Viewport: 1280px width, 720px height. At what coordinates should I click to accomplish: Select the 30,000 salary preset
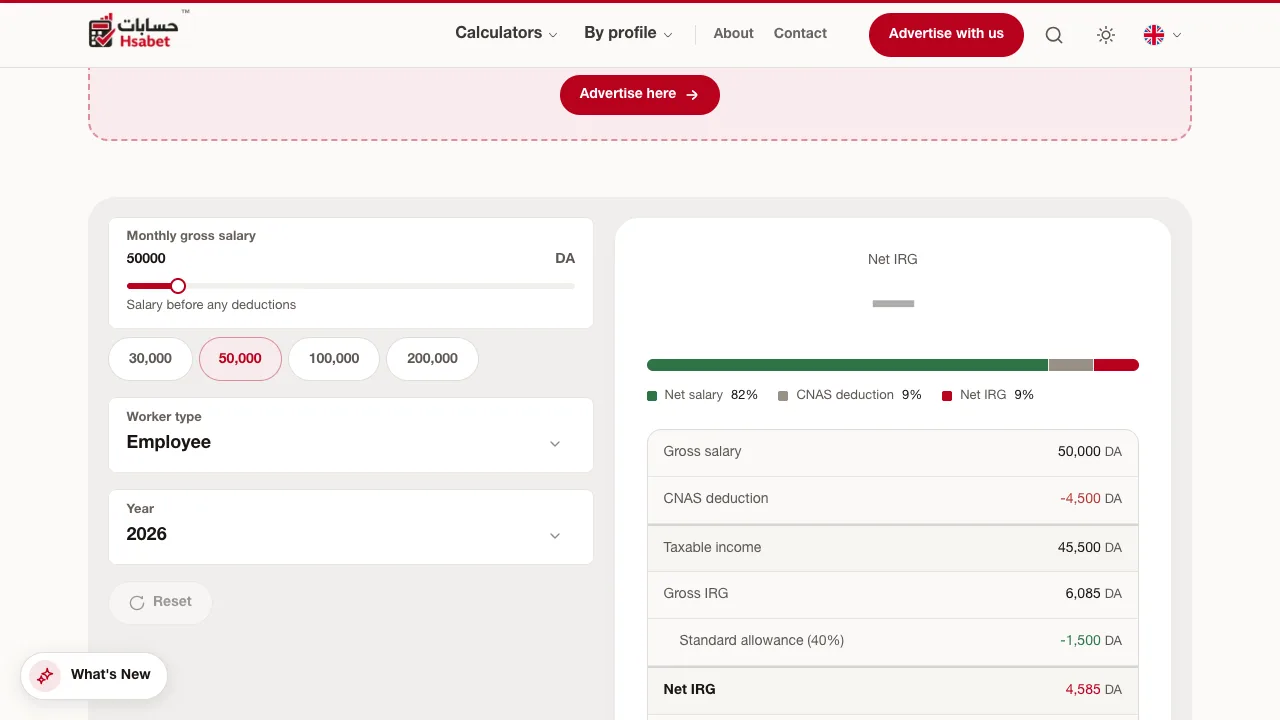click(150, 359)
